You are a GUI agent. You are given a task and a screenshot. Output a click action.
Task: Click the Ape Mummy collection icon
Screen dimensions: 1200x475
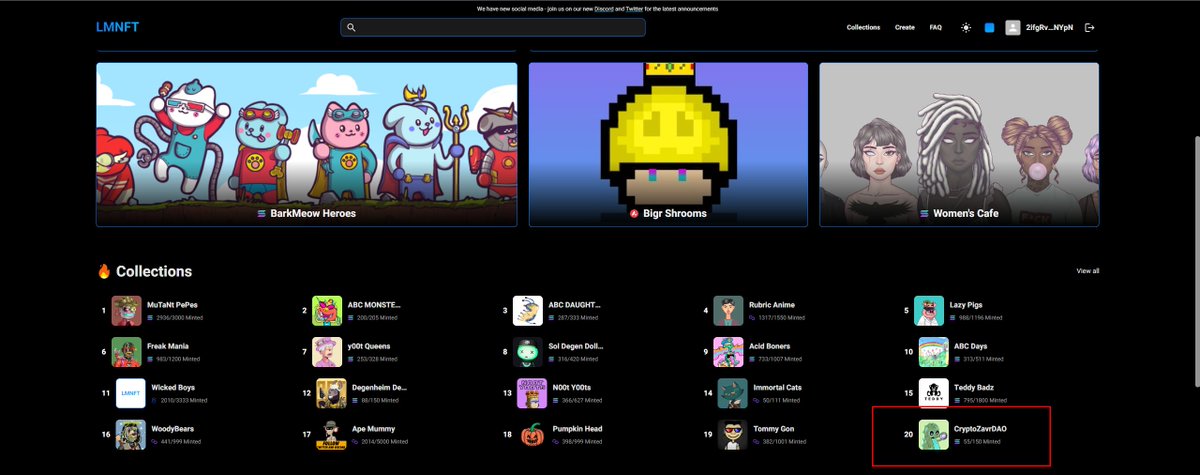click(332, 434)
